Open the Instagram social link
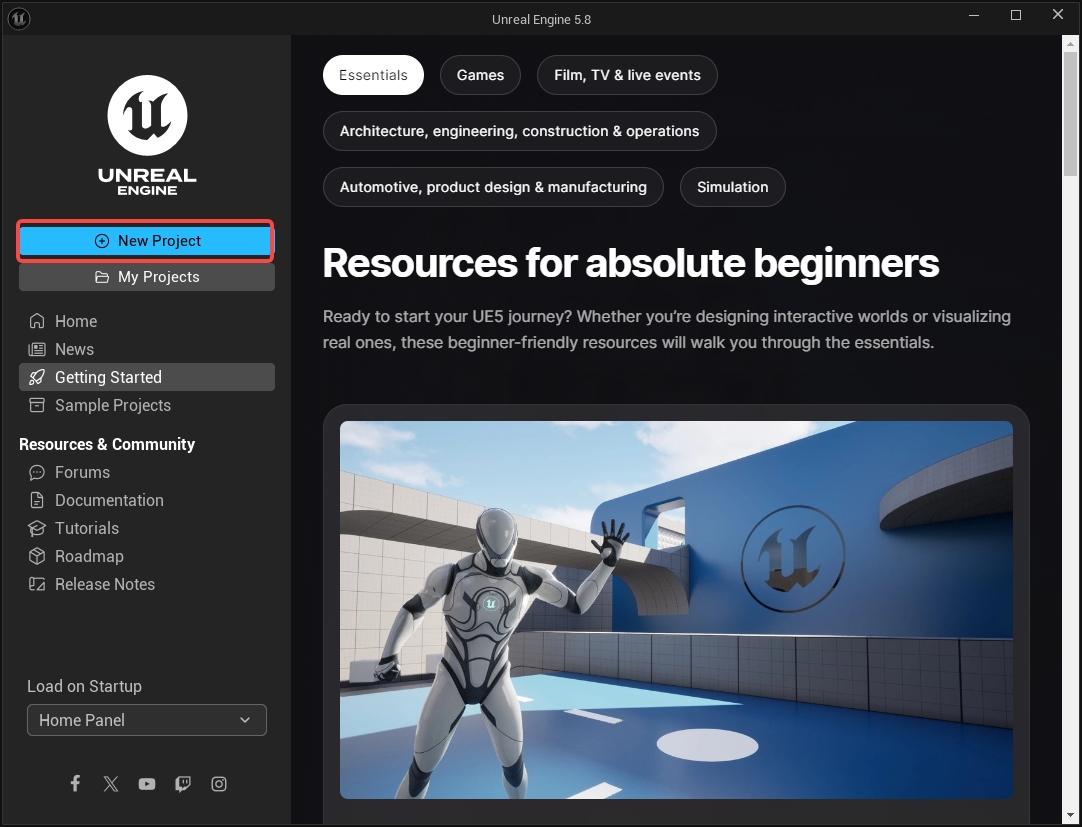Viewport: 1082px width, 827px height. coord(219,784)
